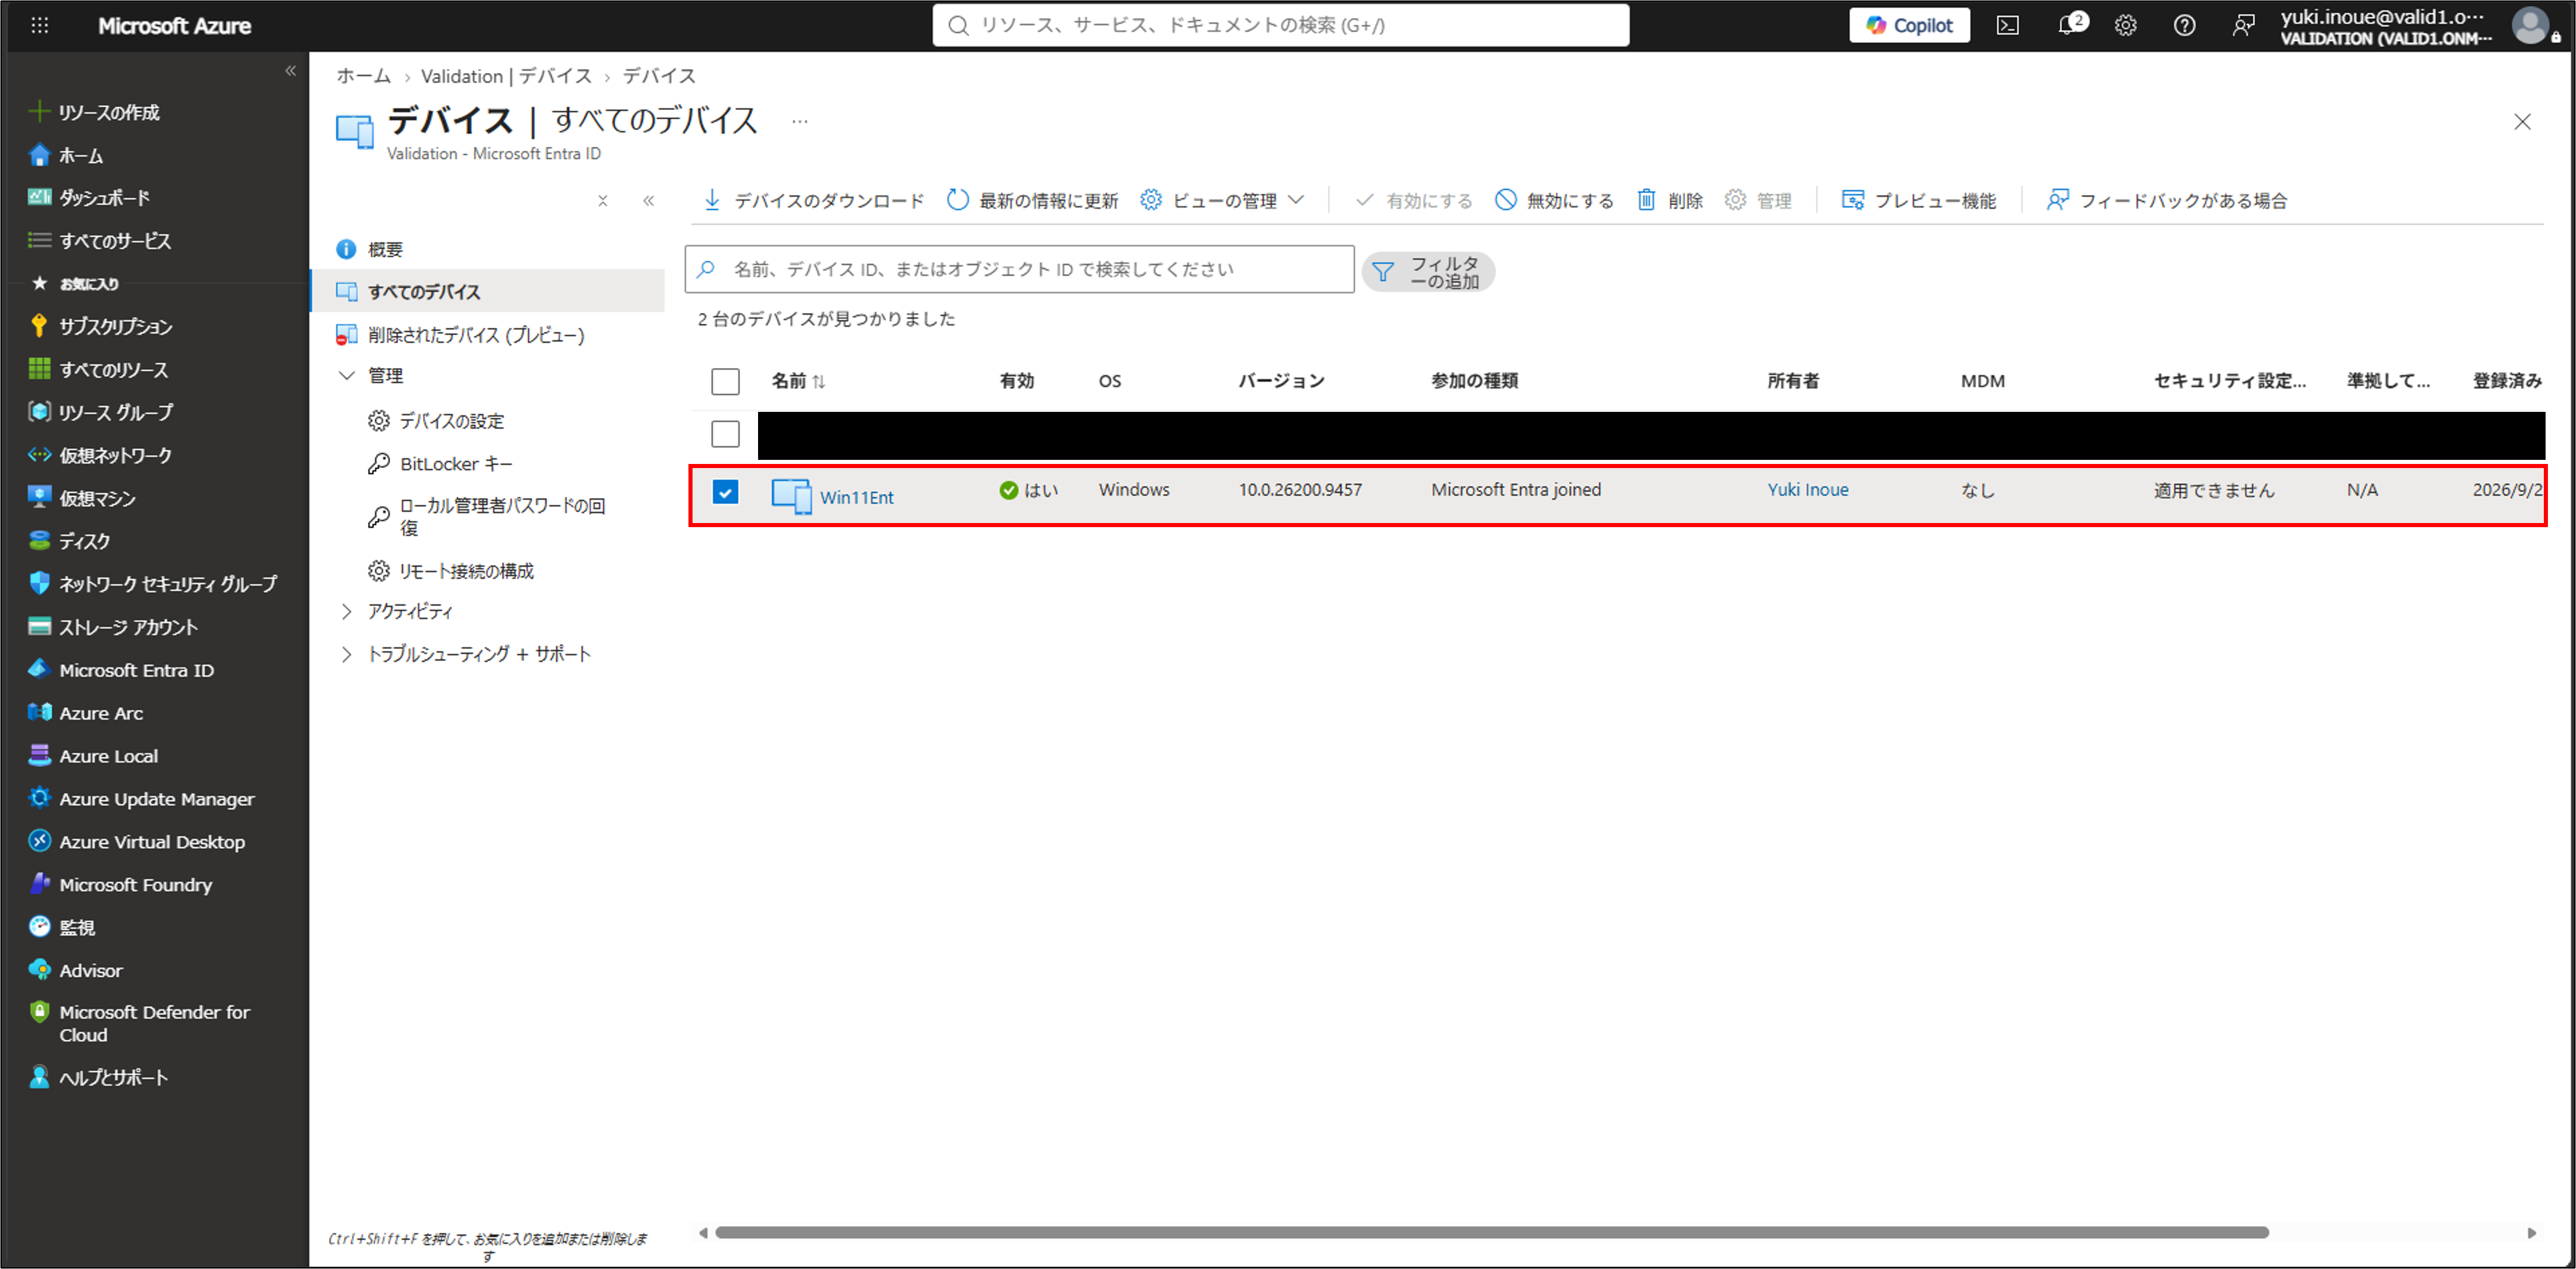Screen dimensions: 2576x1269
Task: Select すべてのデバイス menu item
Action: [488, 291]
